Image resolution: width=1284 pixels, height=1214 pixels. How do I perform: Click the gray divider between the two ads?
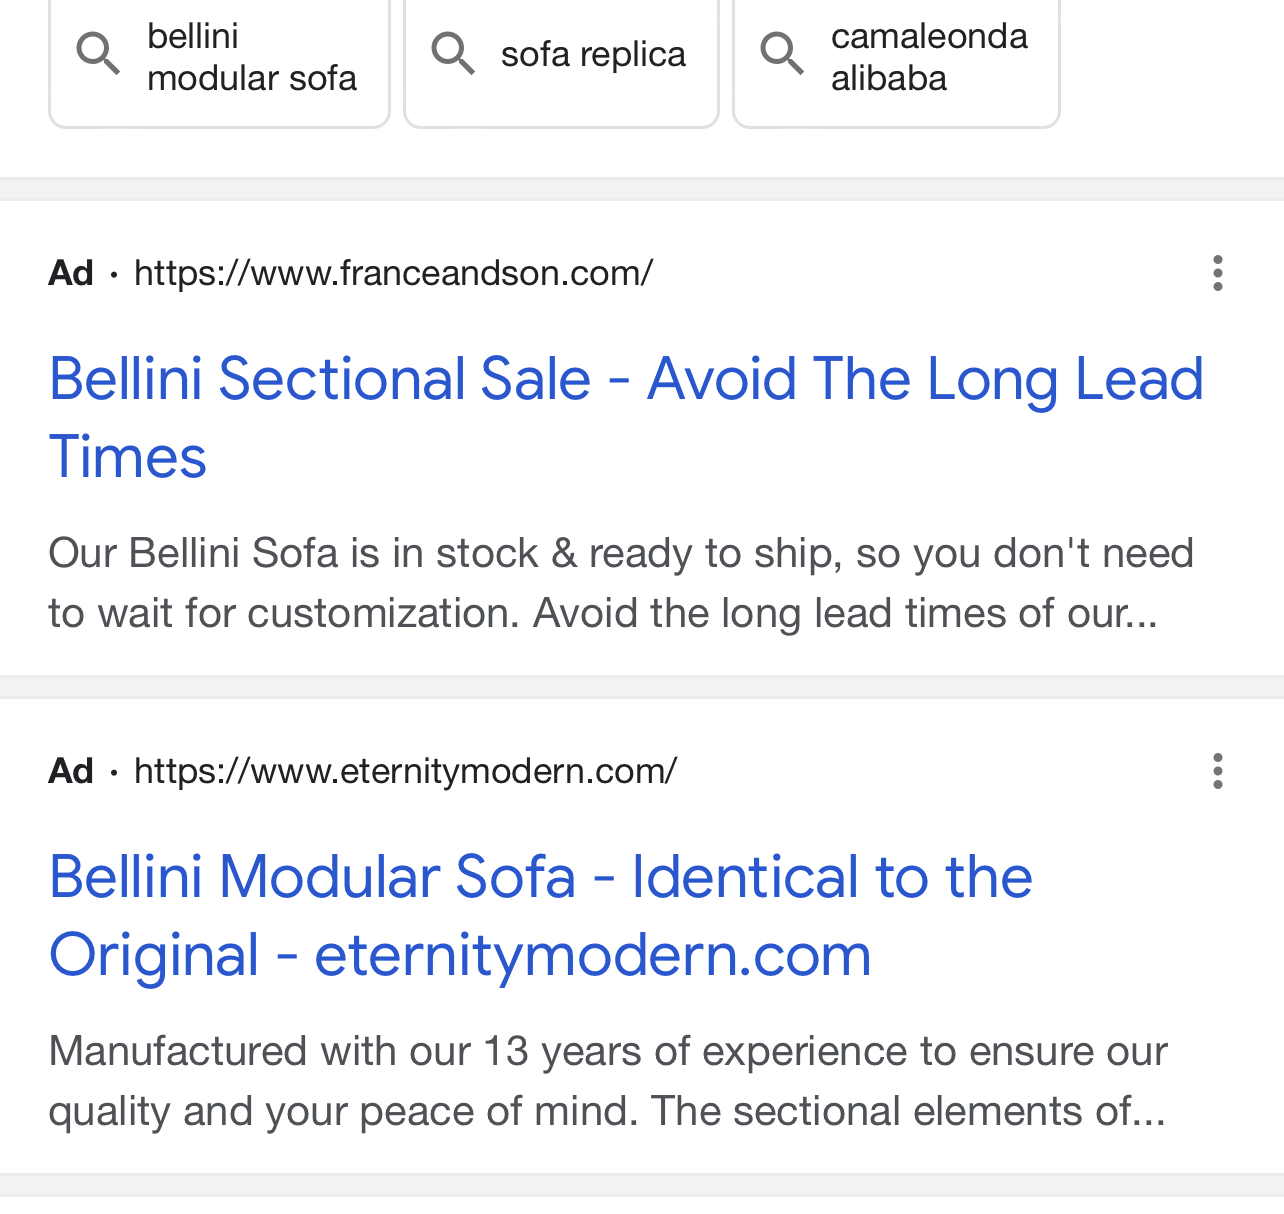coord(642,687)
